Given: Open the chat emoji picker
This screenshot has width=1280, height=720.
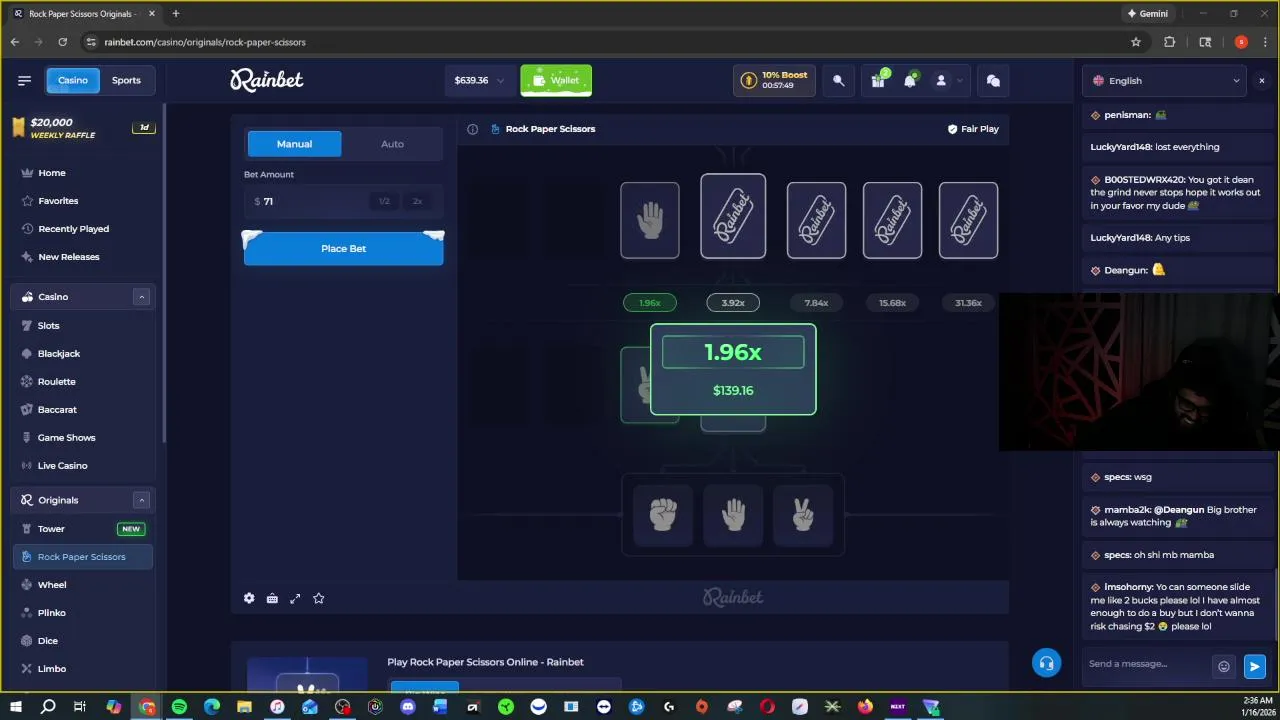Looking at the screenshot, I should [x=1223, y=666].
